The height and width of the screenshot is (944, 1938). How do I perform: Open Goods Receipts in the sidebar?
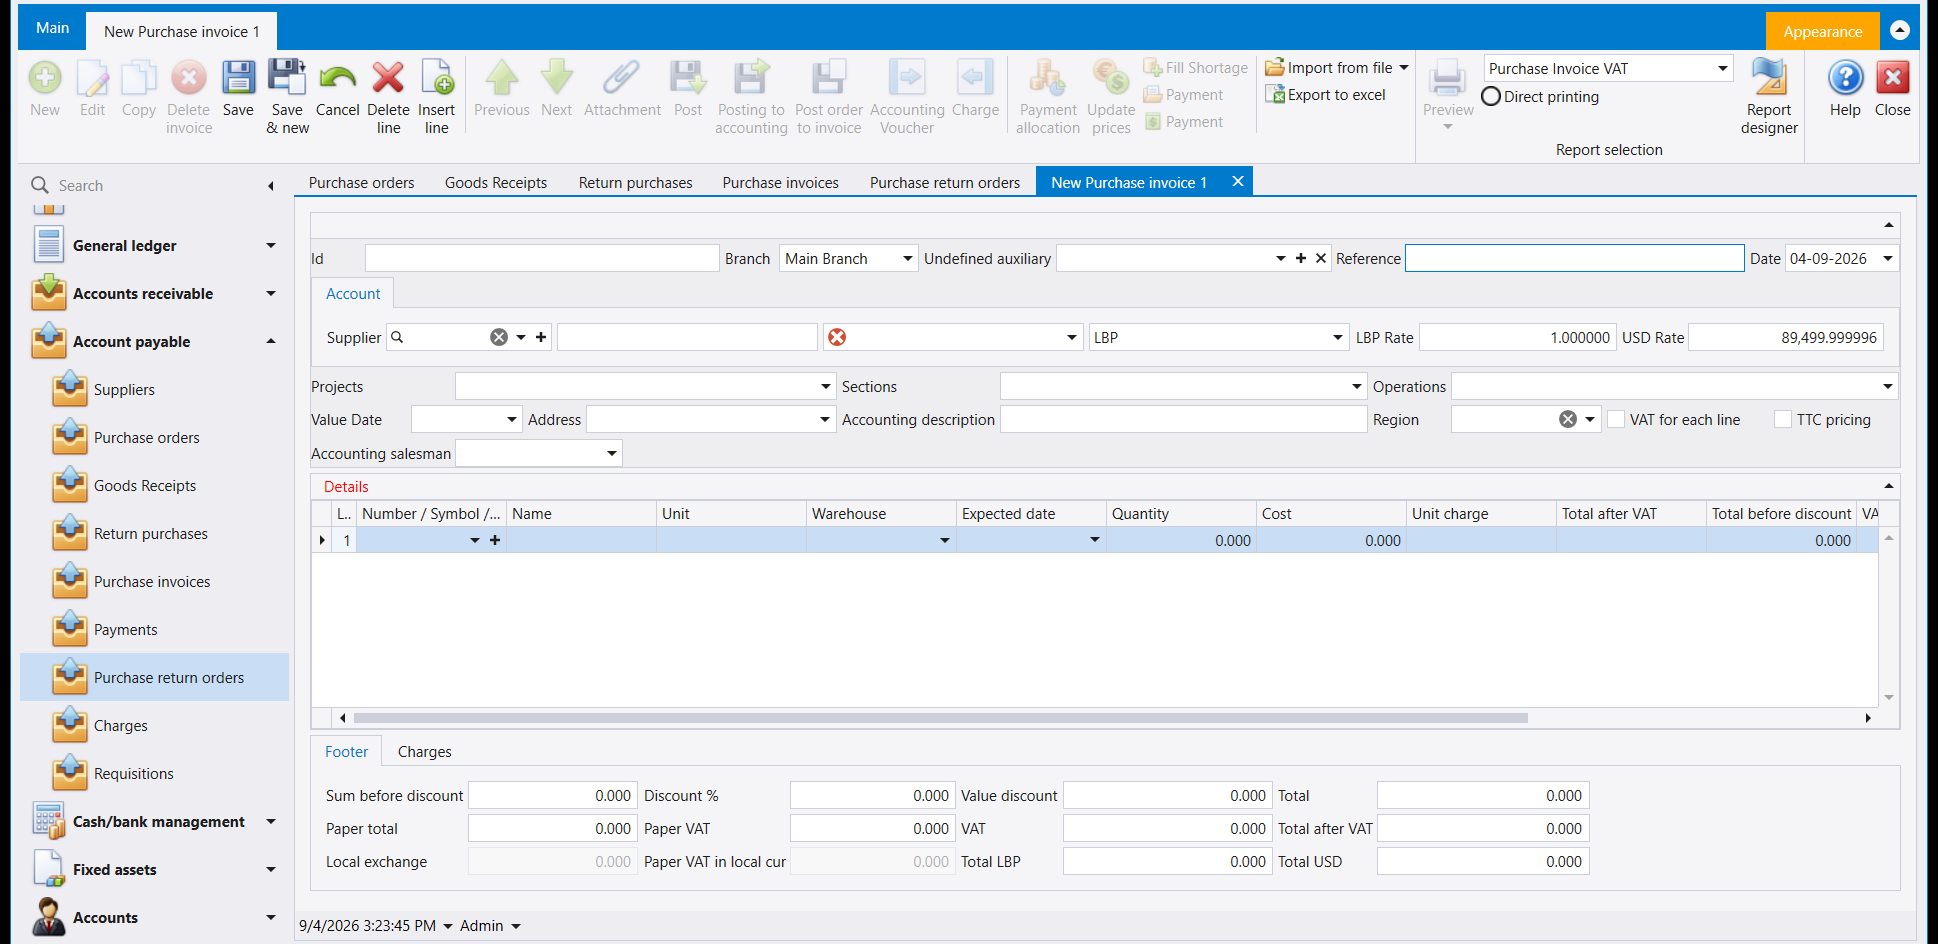point(145,486)
